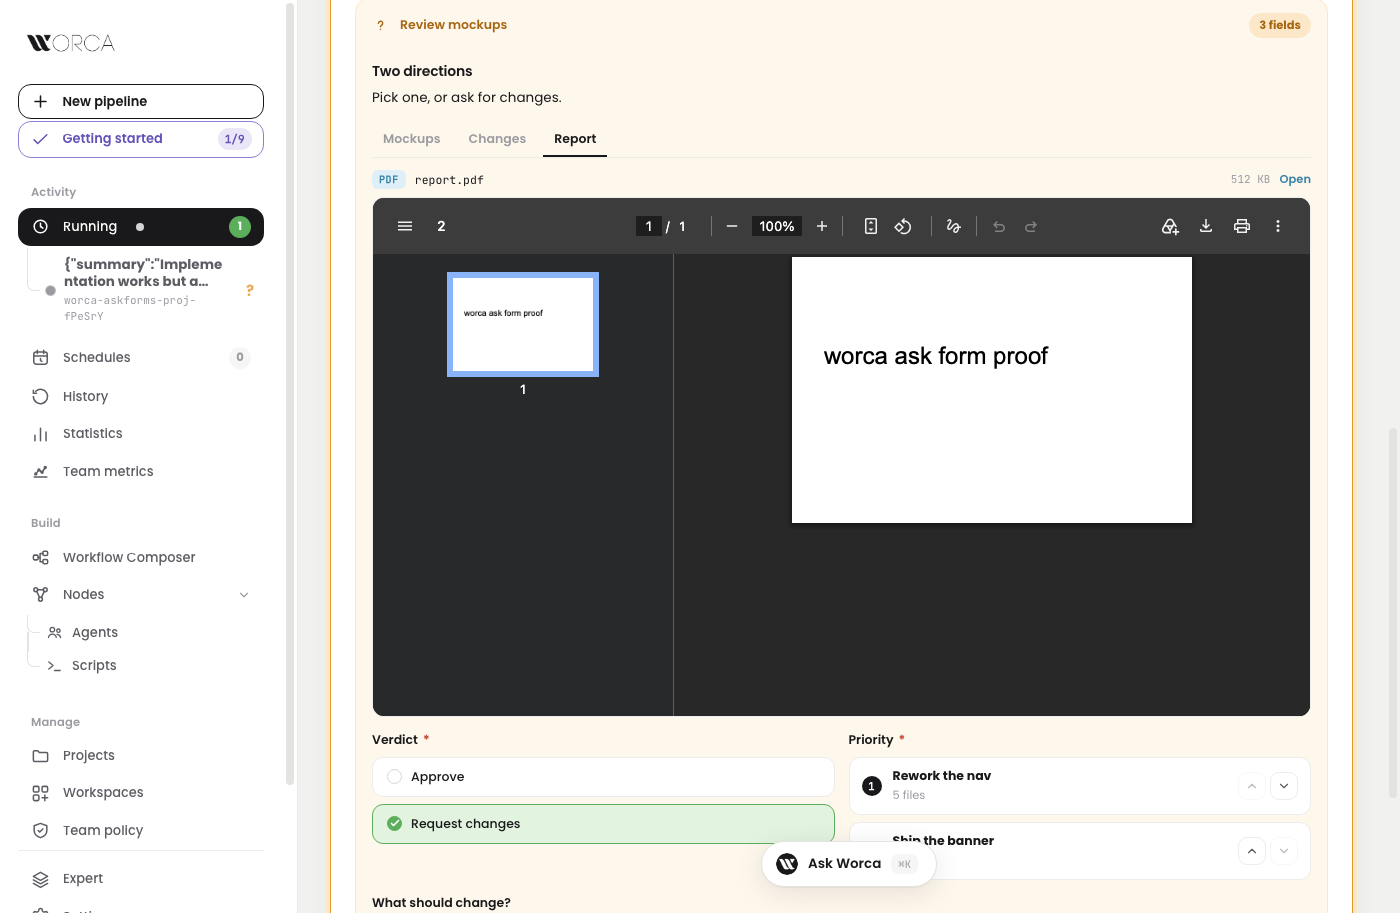Screen dimensions: 1400x913
Task: Move Rework the nav priority down
Action: point(1284,786)
